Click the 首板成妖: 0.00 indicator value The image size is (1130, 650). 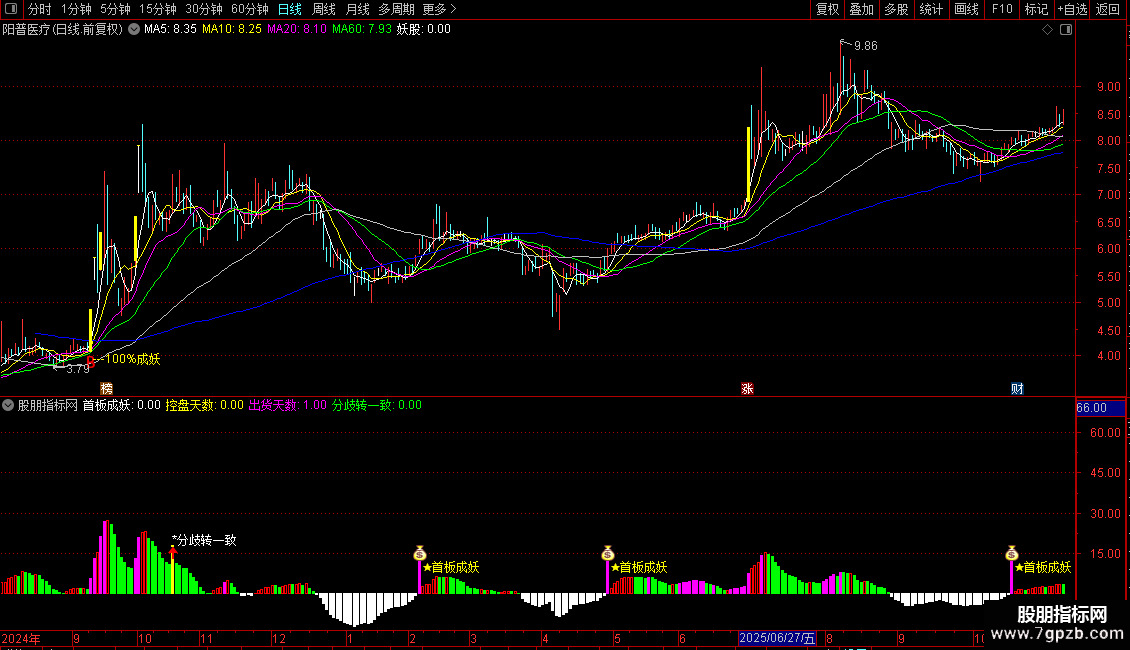click(x=121, y=406)
